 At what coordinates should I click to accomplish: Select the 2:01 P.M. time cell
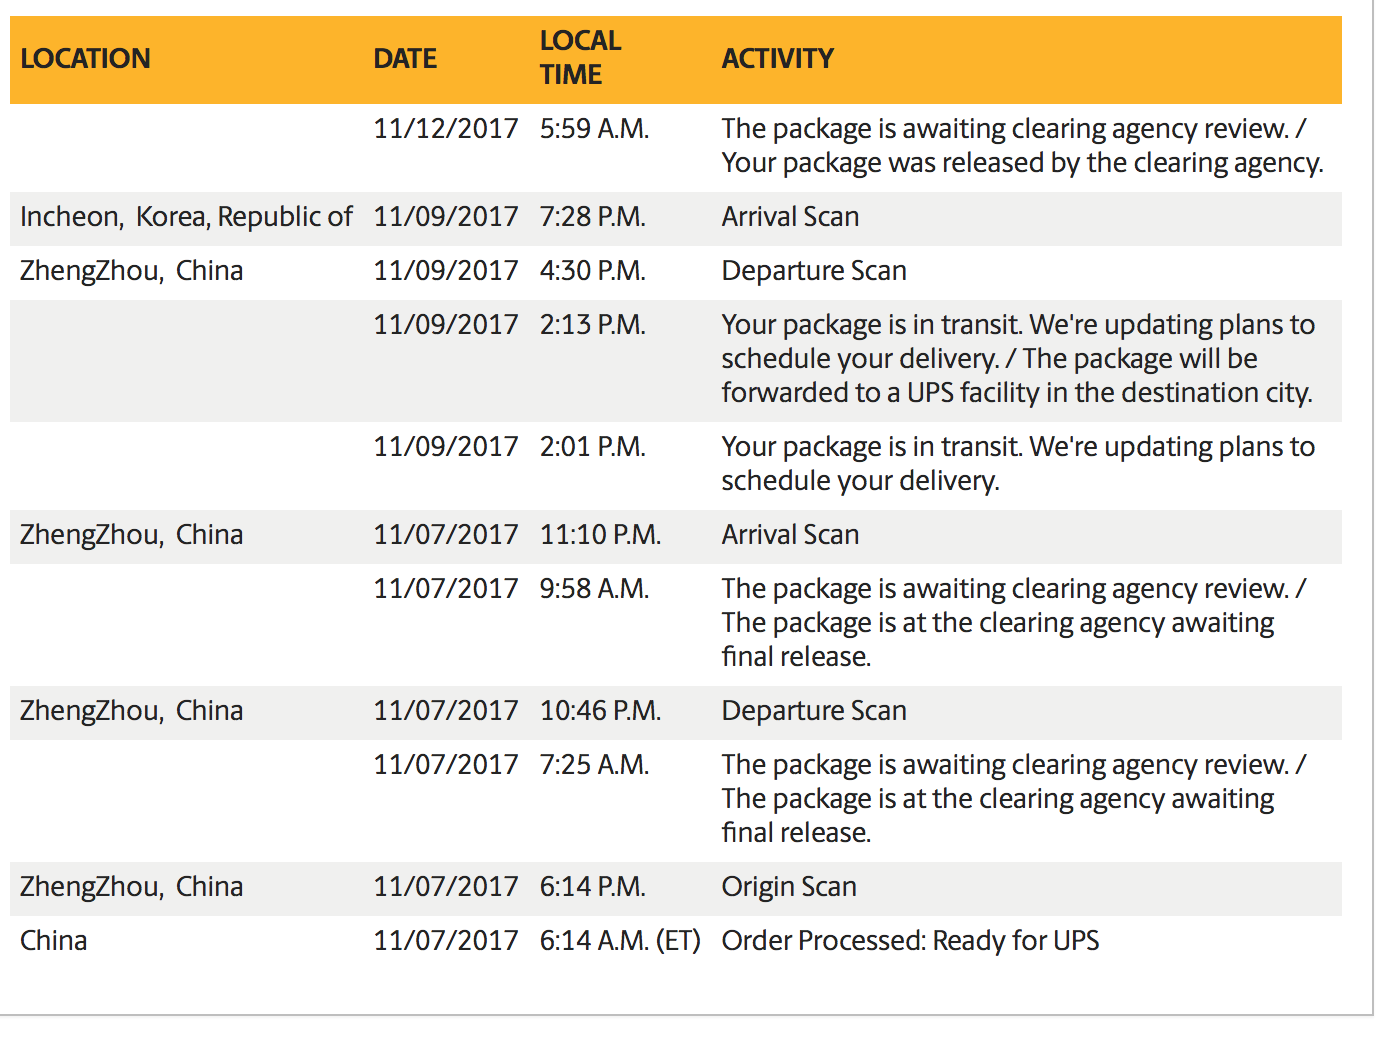click(x=592, y=447)
